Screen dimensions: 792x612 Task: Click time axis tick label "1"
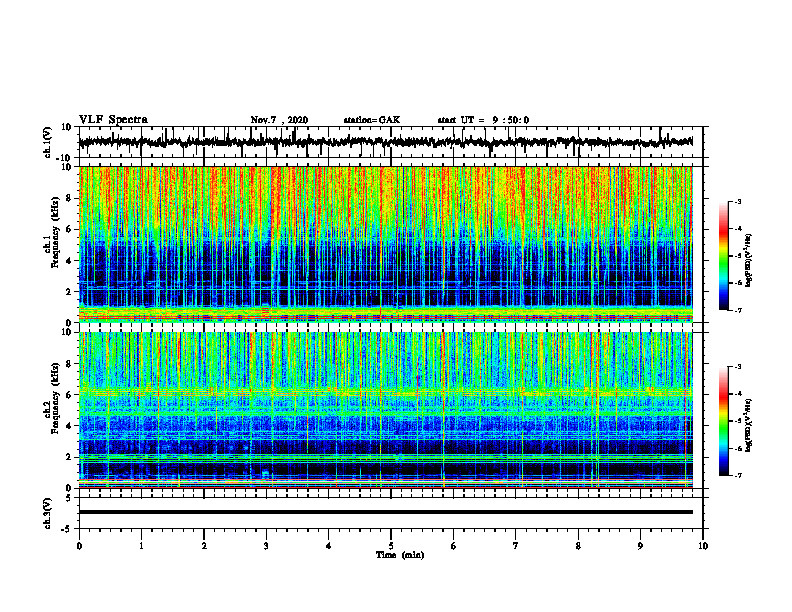(x=141, y=546)
